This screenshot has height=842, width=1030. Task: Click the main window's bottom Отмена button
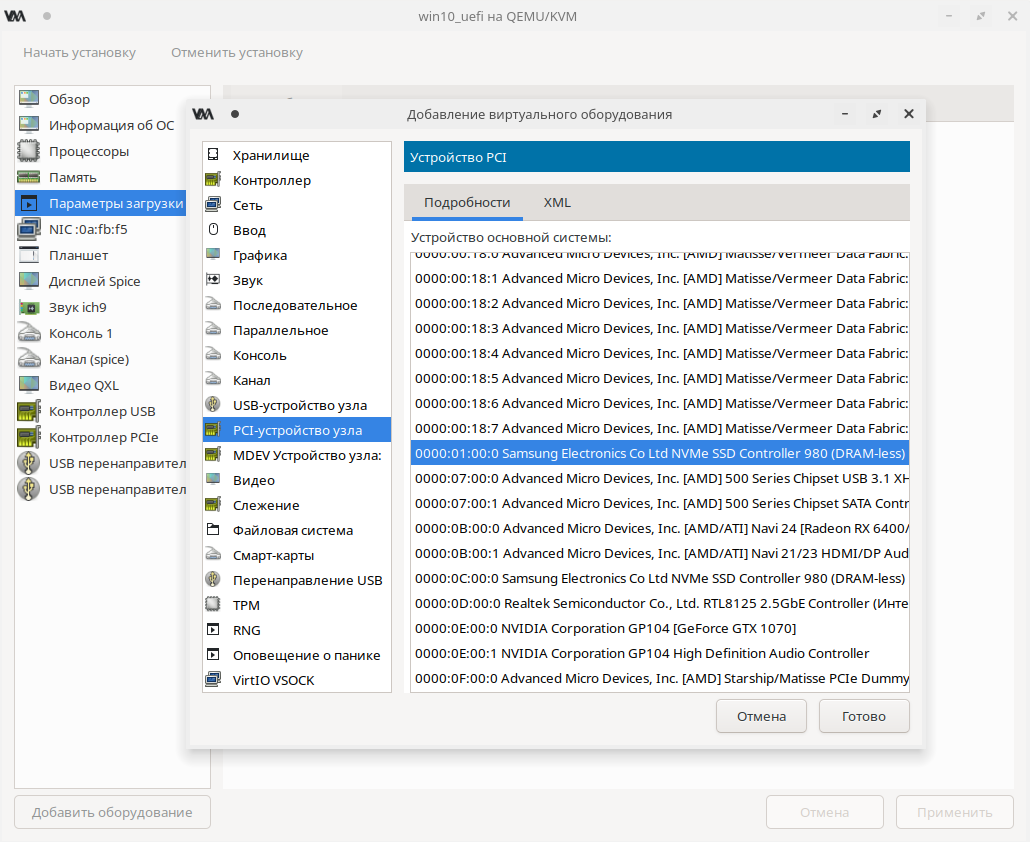[824, 812]
